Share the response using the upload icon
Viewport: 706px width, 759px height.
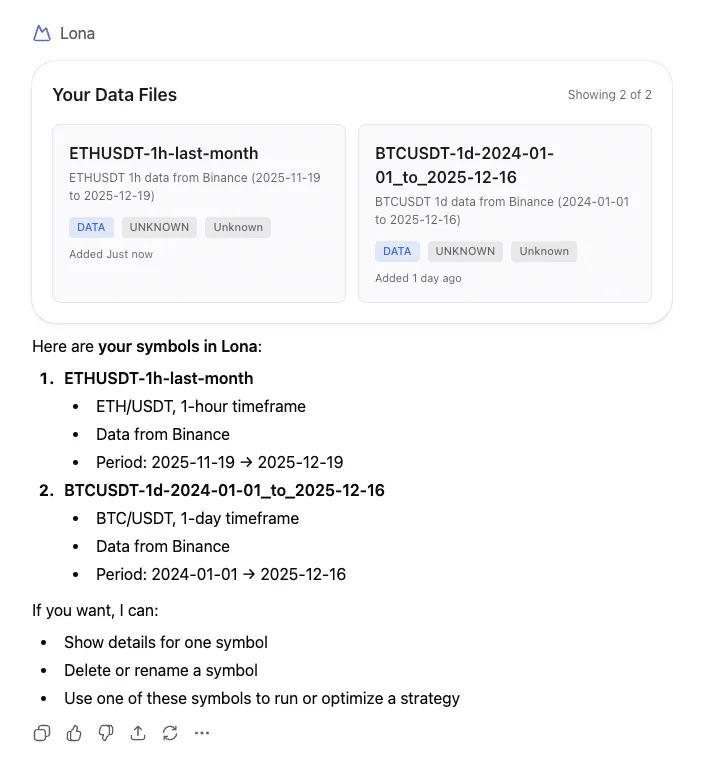click(x=138, y=733)
